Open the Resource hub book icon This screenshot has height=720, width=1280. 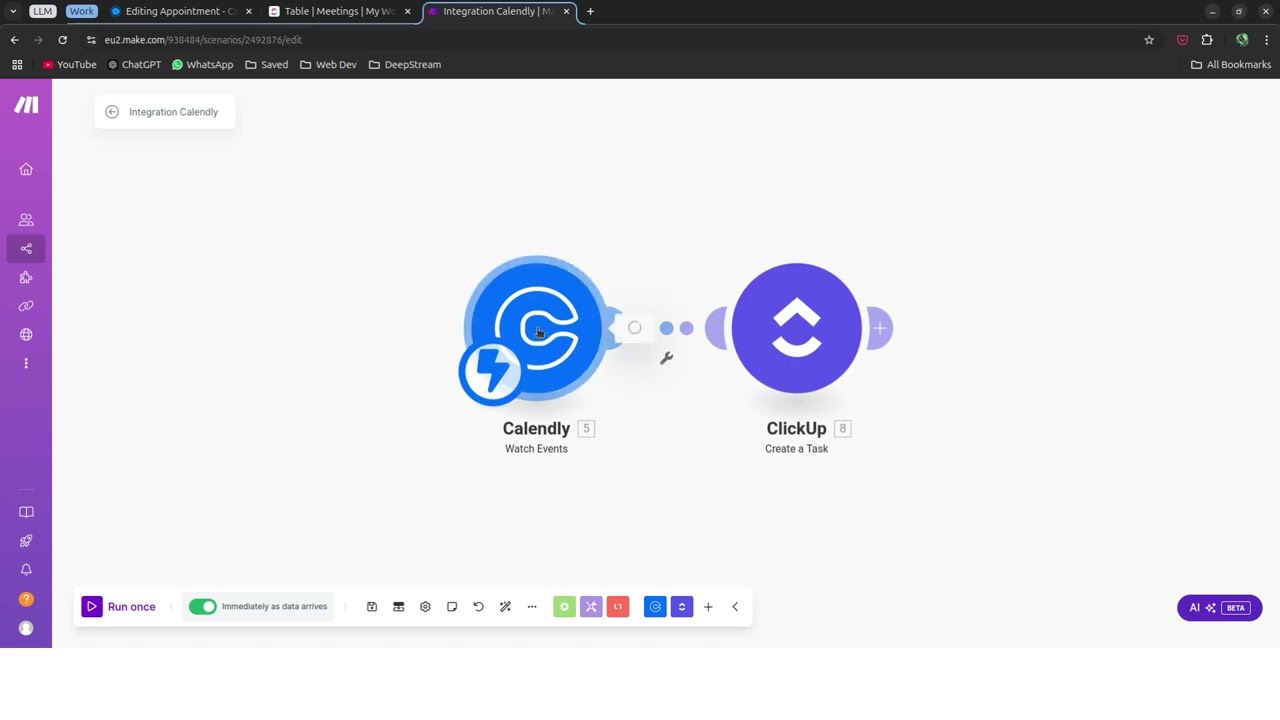pyautogui.click(x=26, y=512)
